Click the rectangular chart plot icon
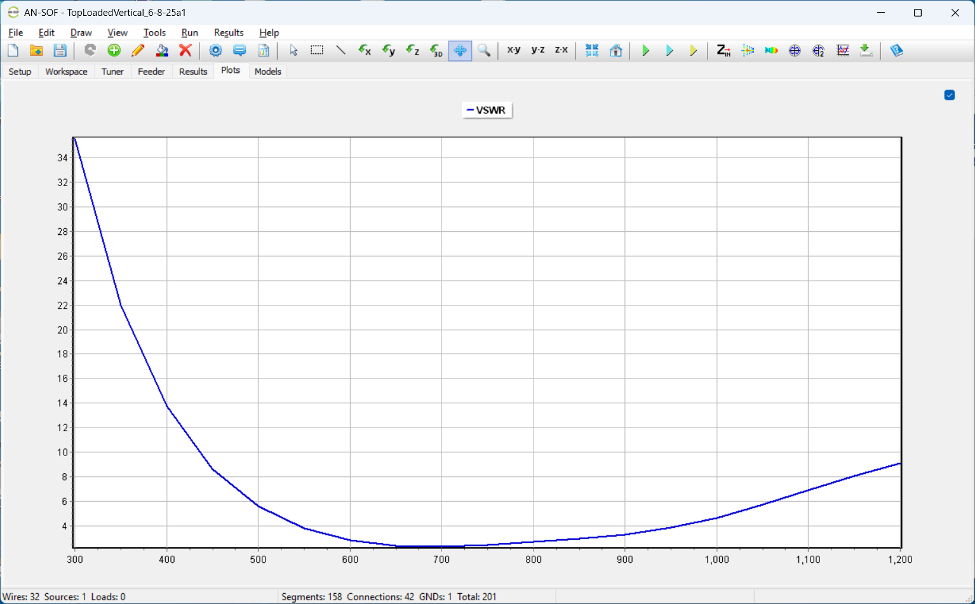 [x=842, y=50]
